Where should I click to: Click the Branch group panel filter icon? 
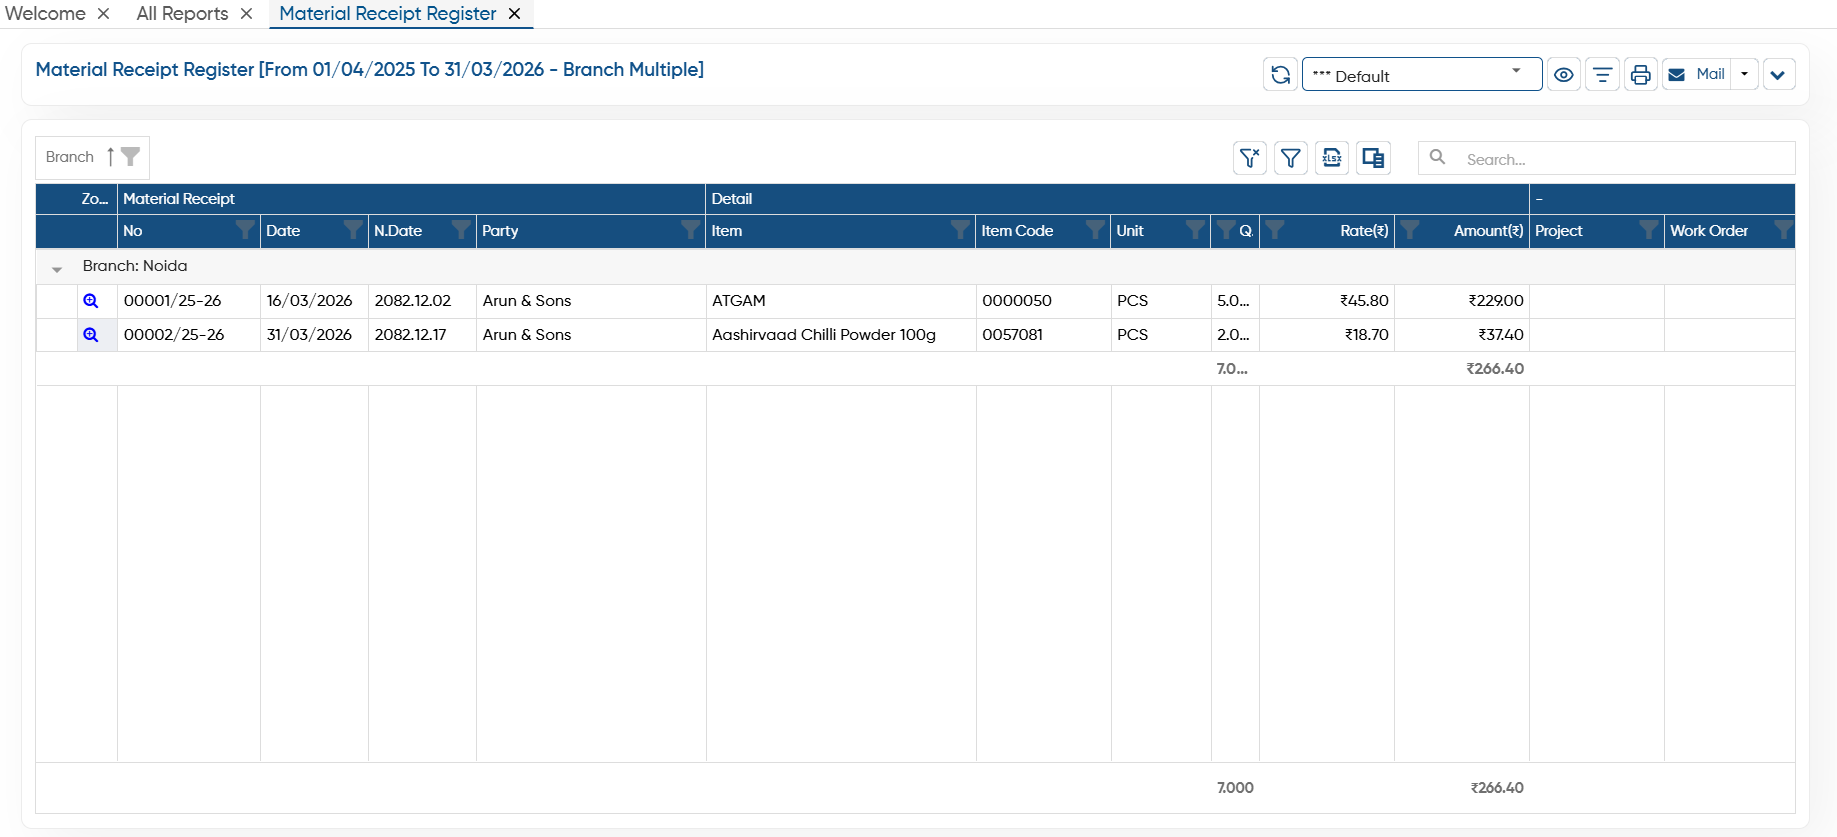pos(131,157)
